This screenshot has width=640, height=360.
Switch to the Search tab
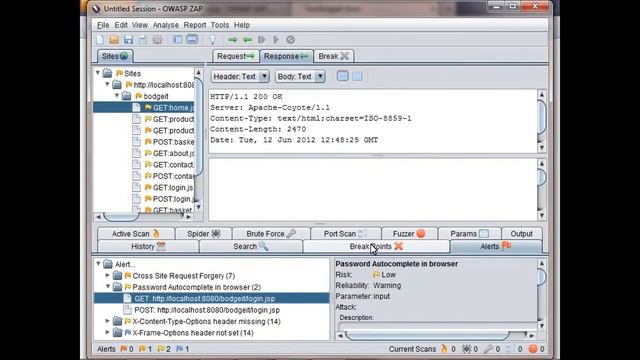(x=251, y=247)
